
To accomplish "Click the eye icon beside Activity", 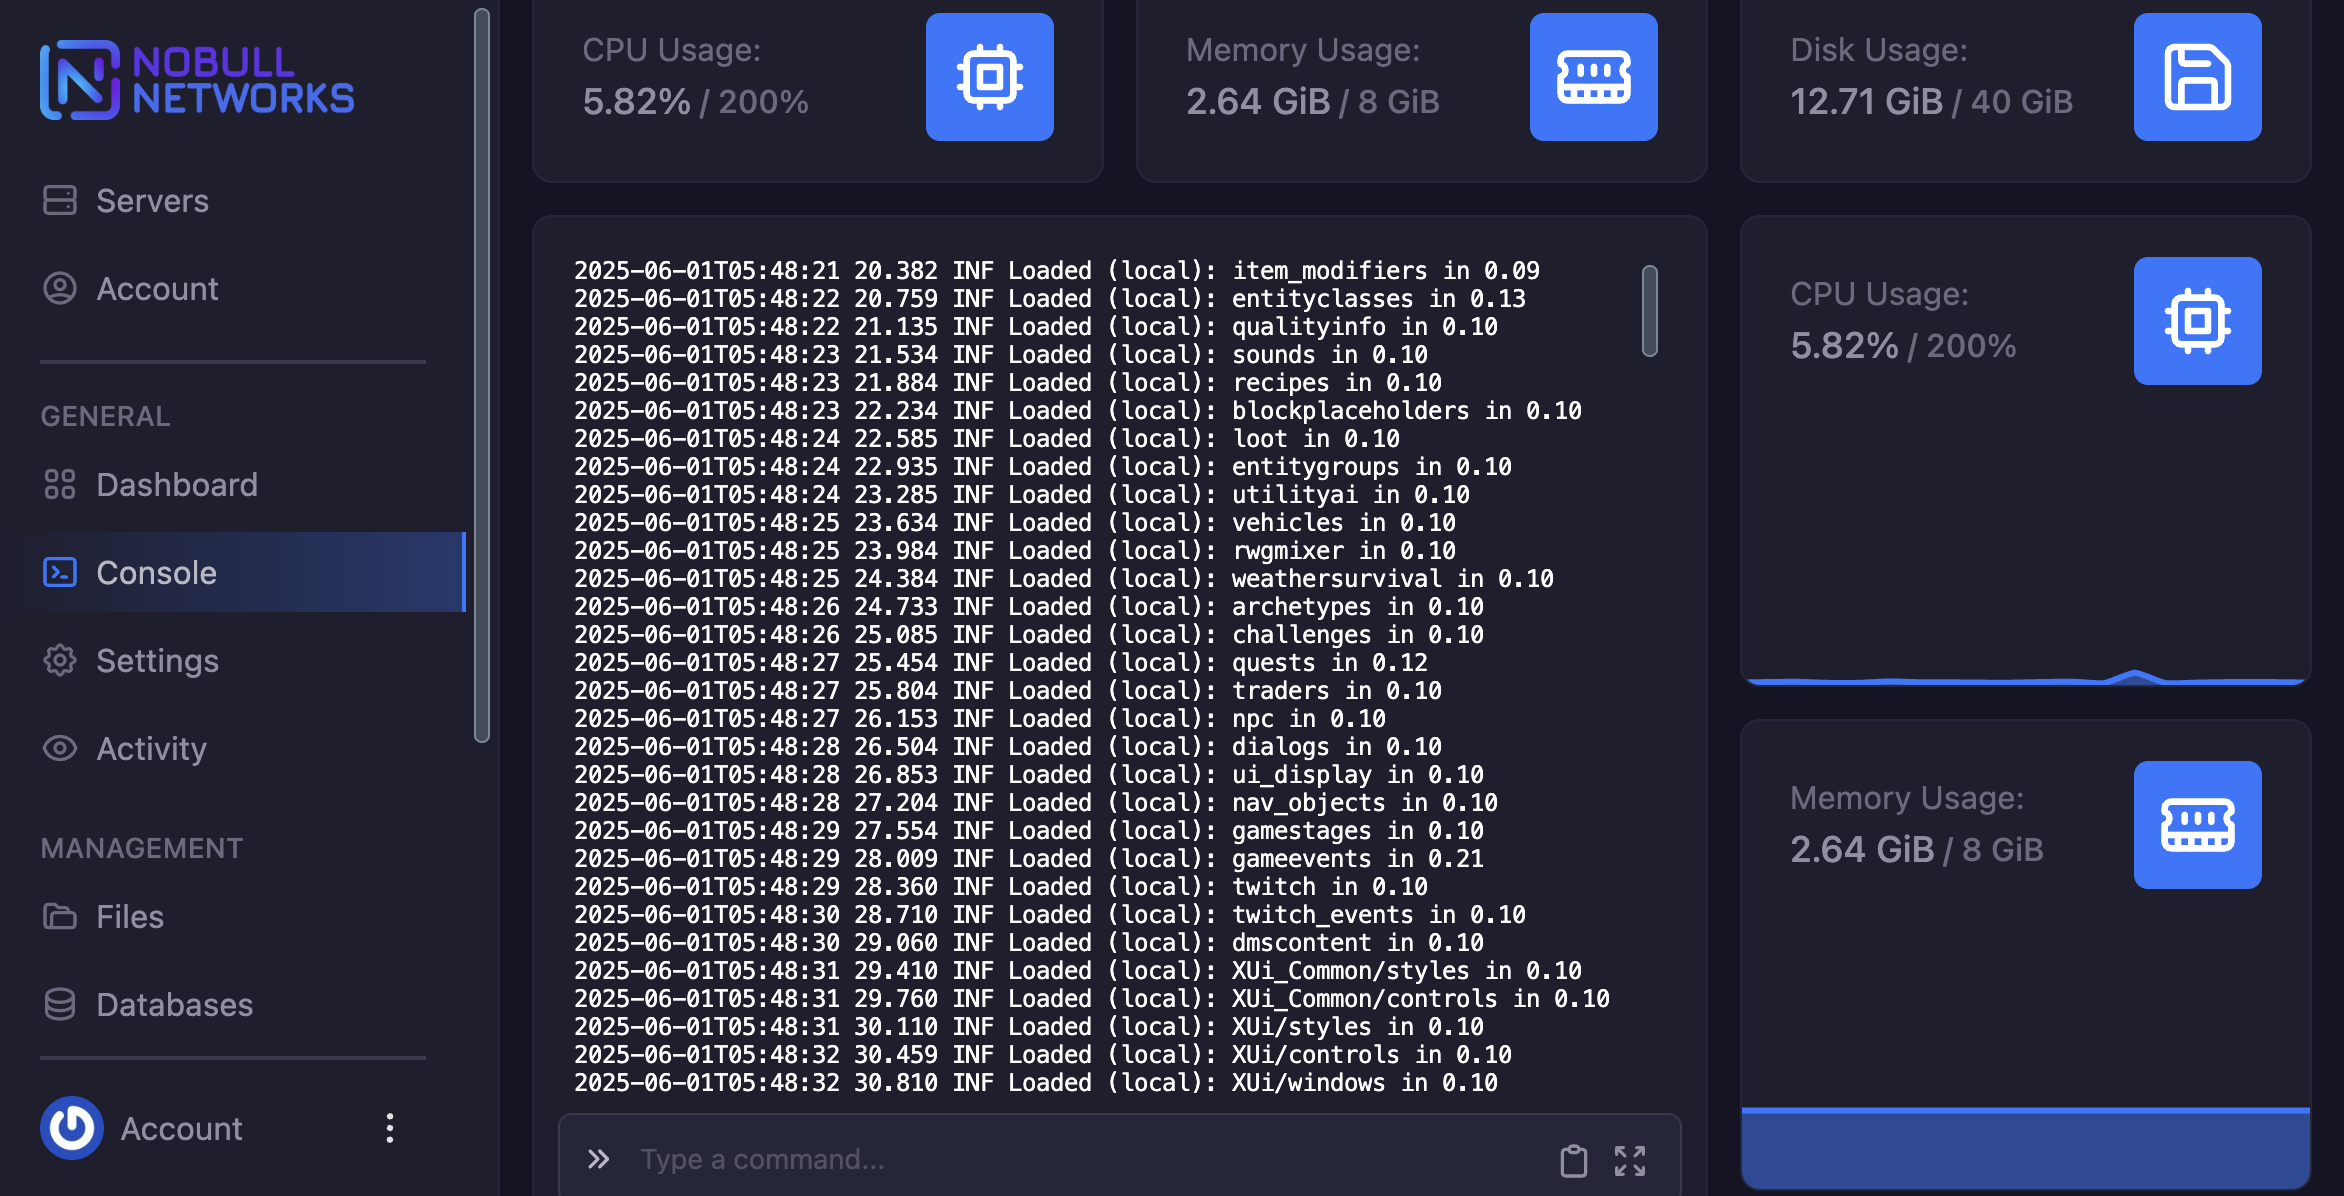I will [60, 748].
